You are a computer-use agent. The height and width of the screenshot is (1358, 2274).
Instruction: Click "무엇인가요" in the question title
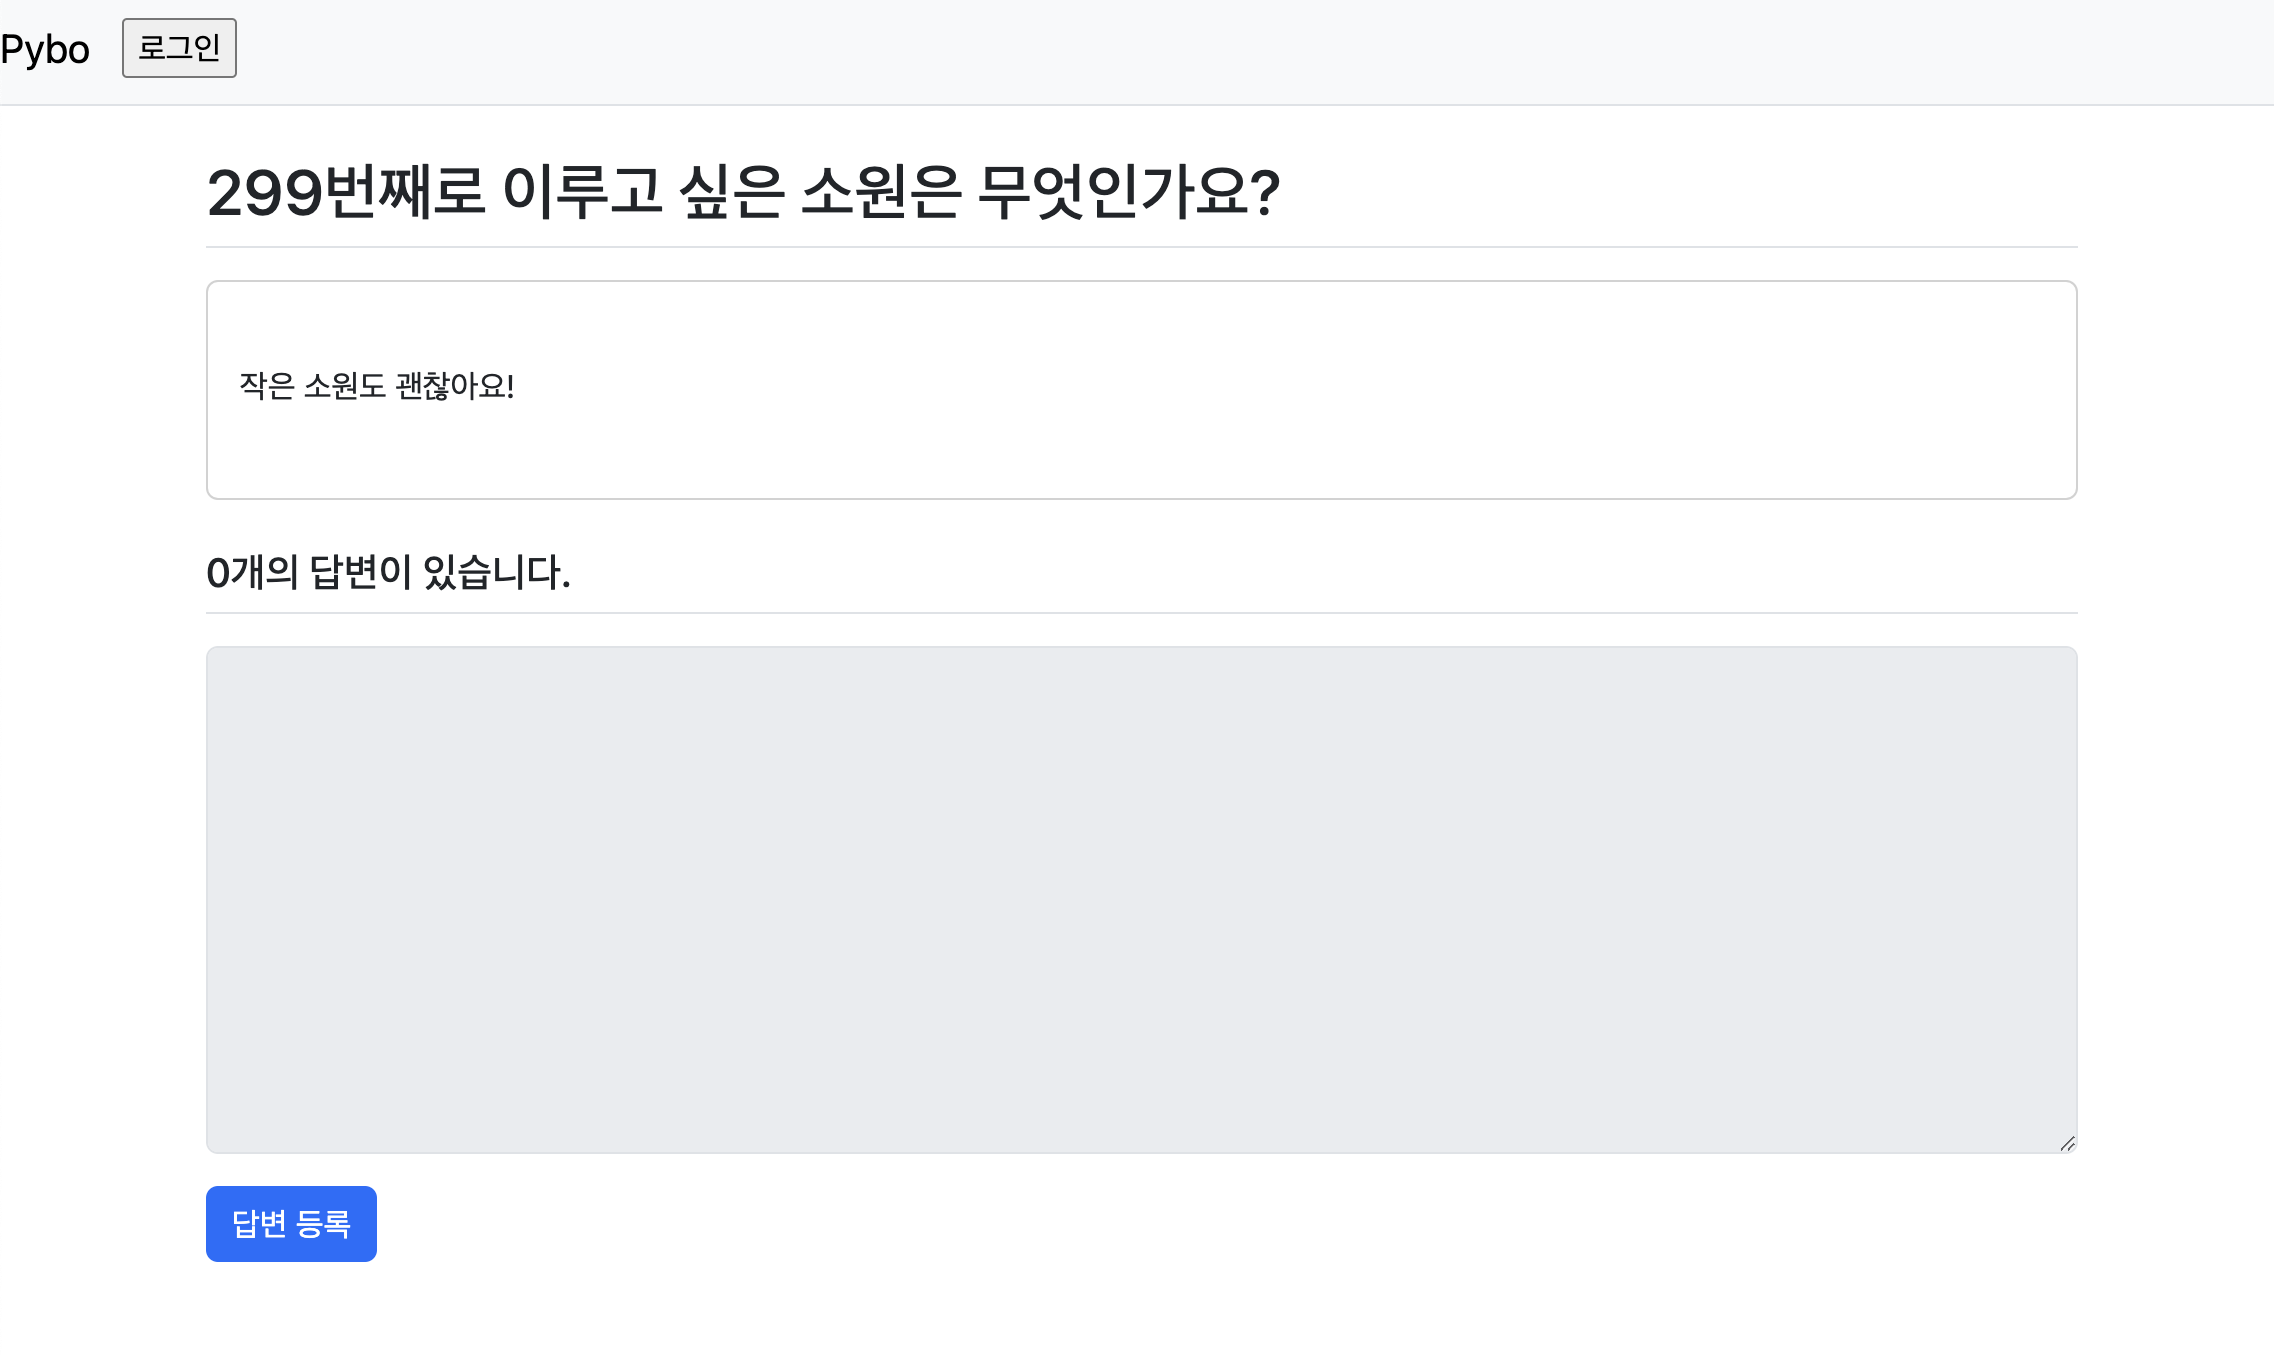click(x=1112, y=192)
